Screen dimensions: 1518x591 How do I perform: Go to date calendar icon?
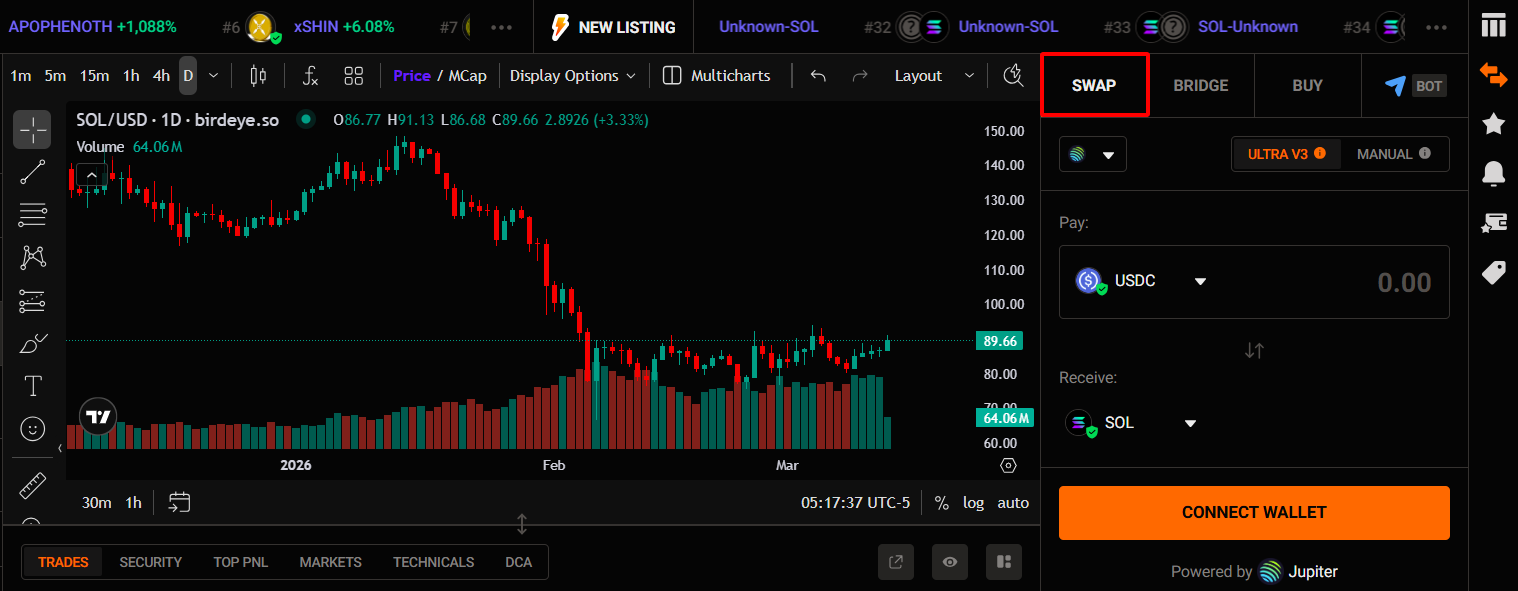(x=179, y=502)
